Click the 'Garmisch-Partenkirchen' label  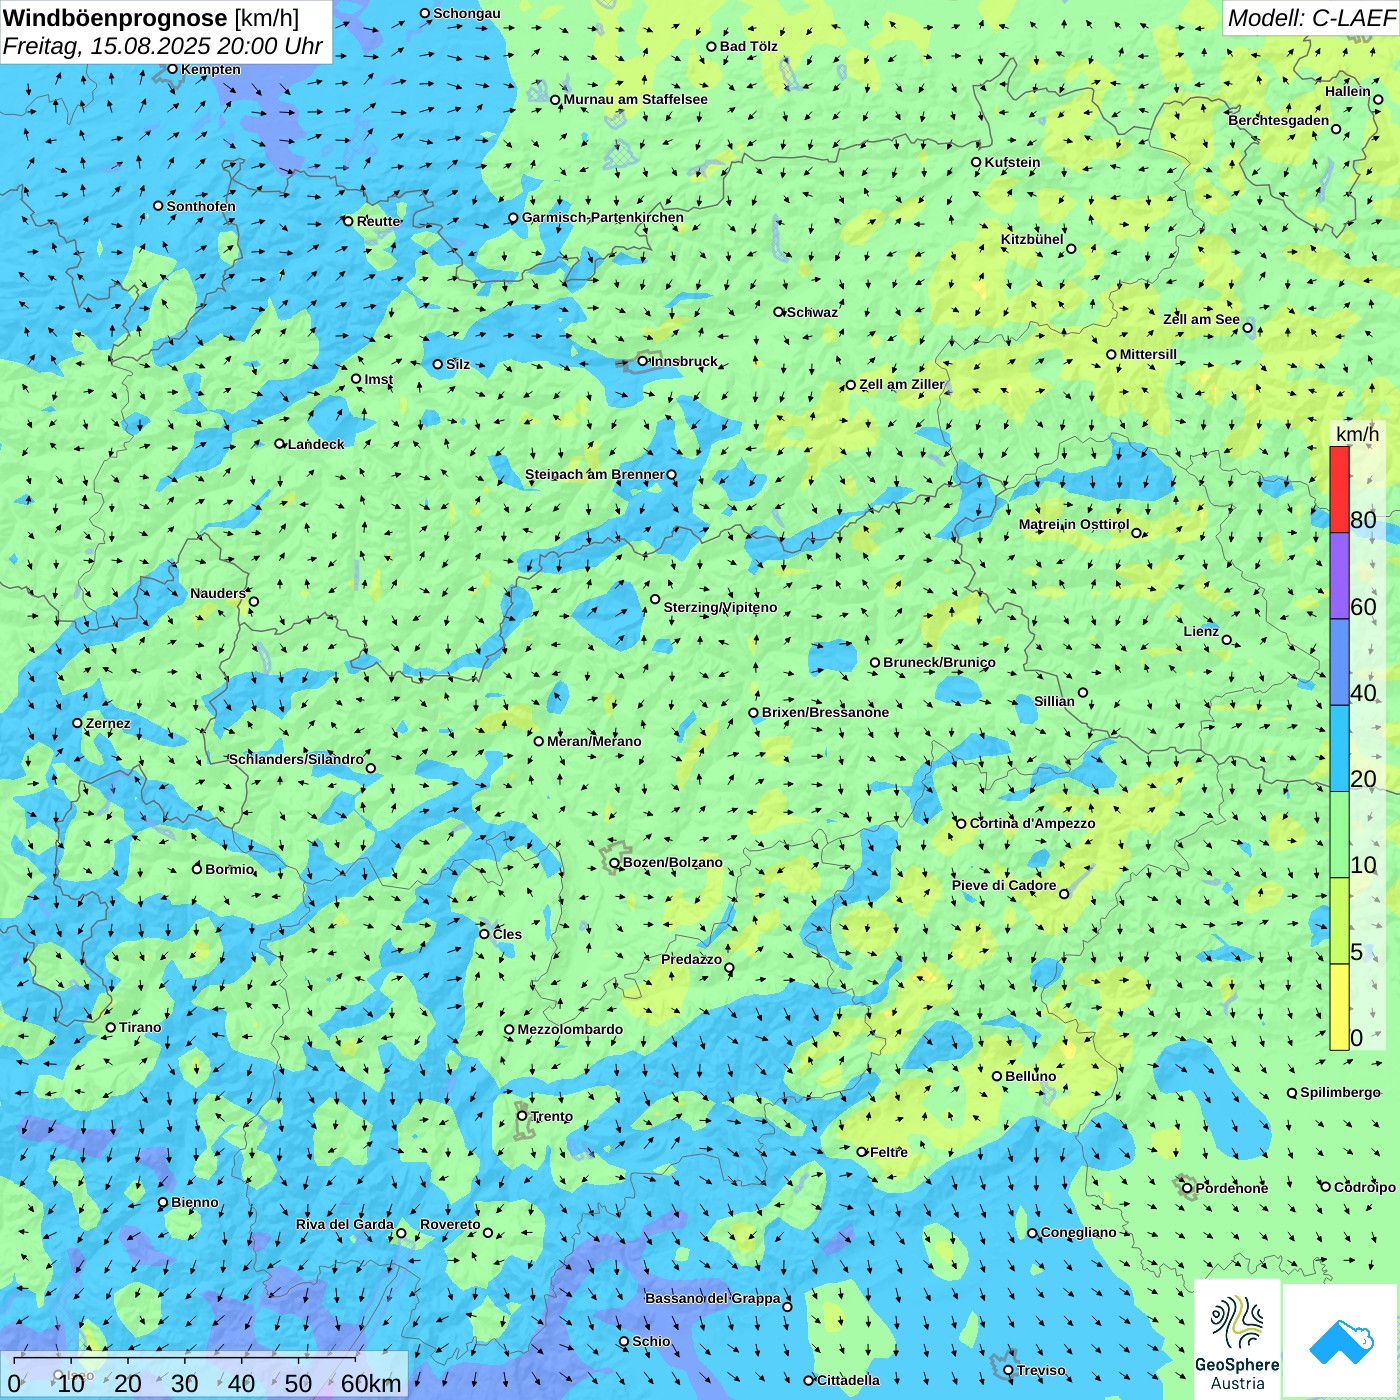coord(603,217)
